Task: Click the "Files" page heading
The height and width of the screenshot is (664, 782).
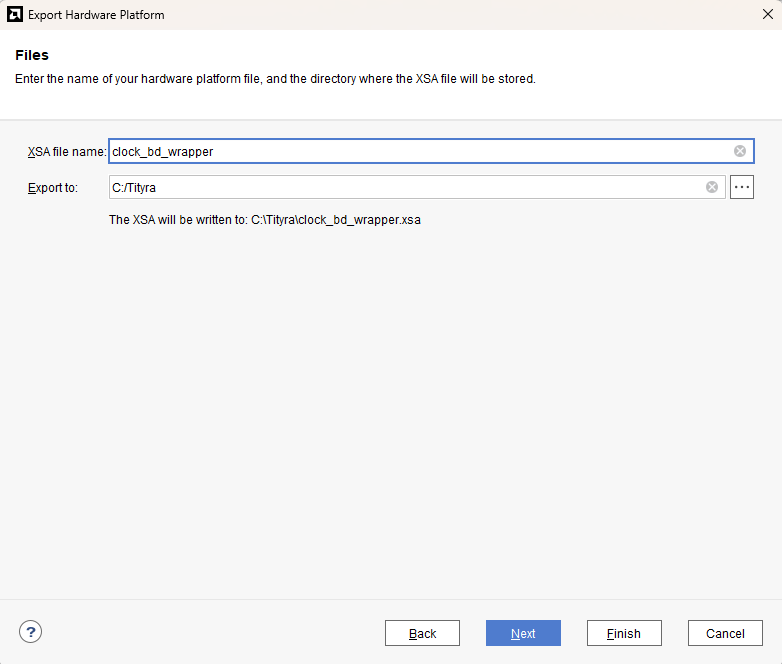Action: pyautogui.click(x=32, y=55)
